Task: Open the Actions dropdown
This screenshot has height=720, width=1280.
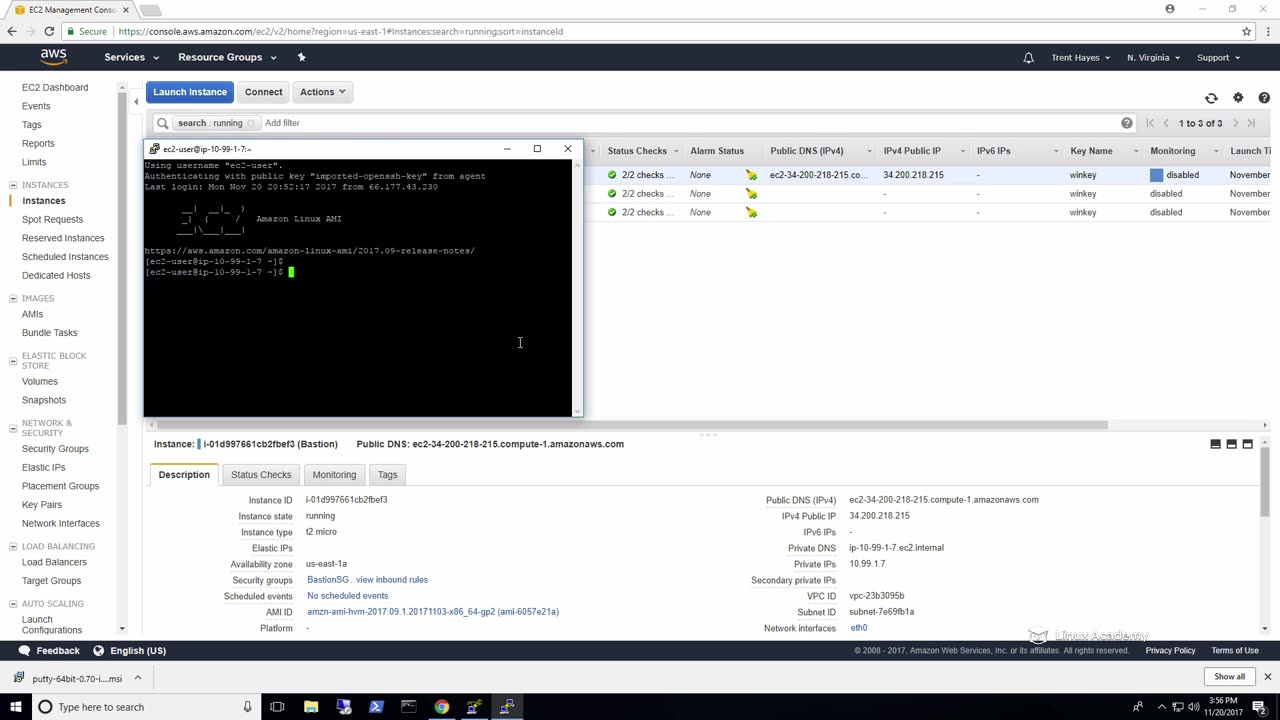Action: [323, 92]
